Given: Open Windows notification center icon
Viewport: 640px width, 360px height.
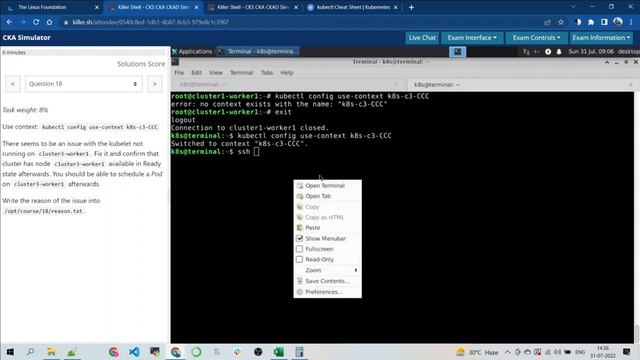Looking at the screenshot, I should 627,352.
